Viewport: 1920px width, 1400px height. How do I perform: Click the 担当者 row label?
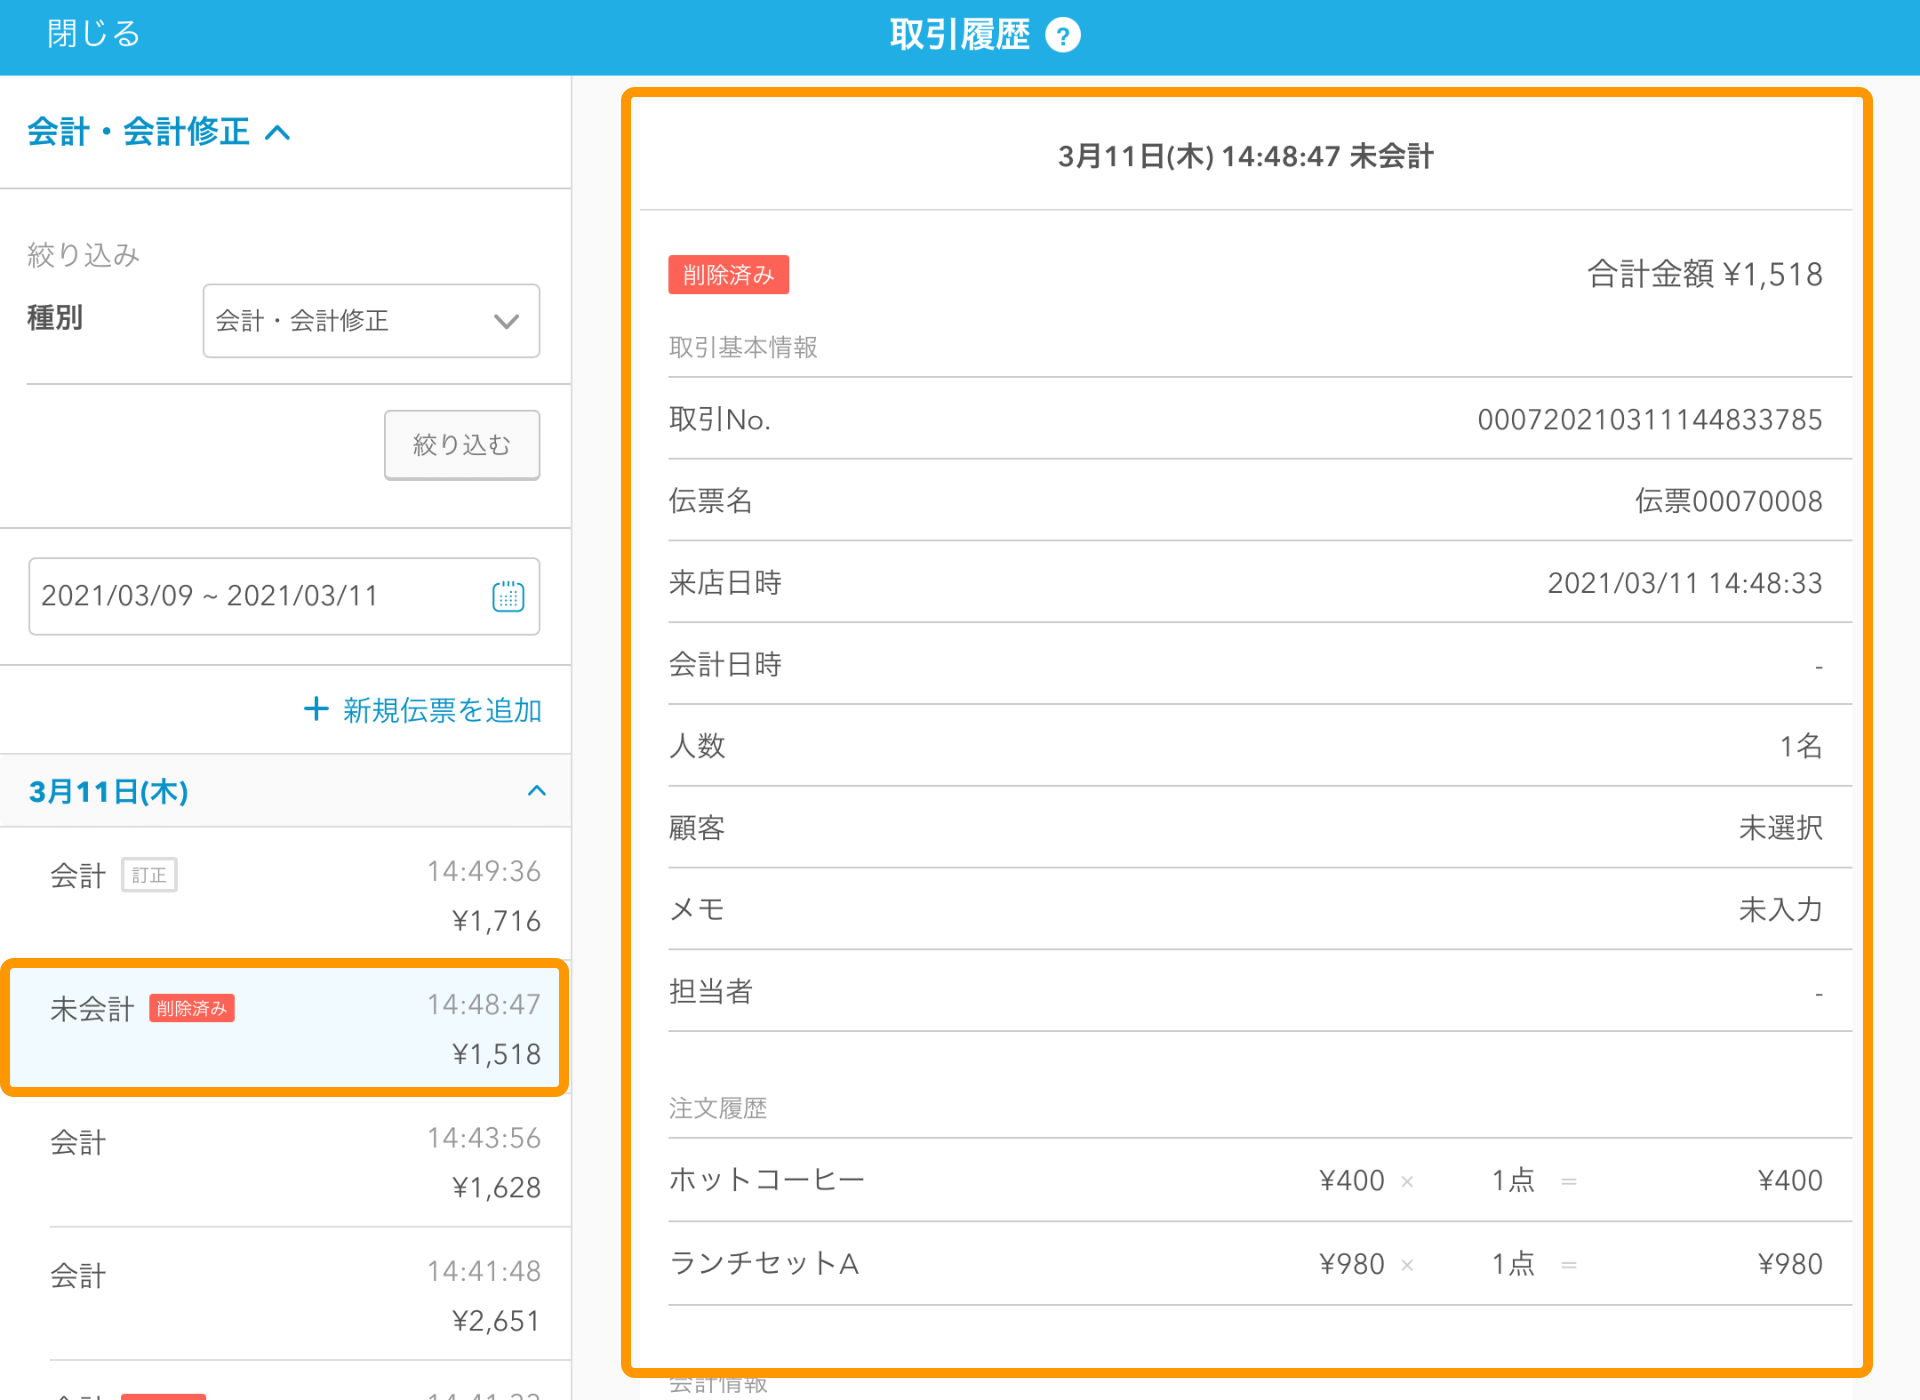(x=710, y=992)
